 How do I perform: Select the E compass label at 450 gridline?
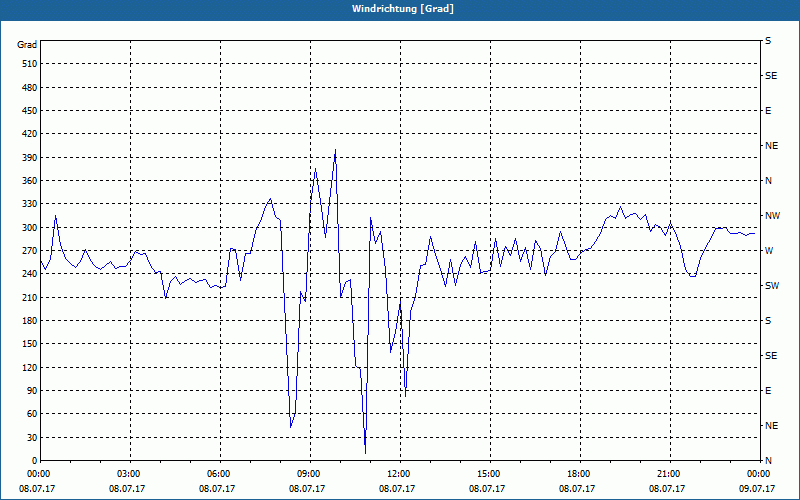(x=768, y=111)
